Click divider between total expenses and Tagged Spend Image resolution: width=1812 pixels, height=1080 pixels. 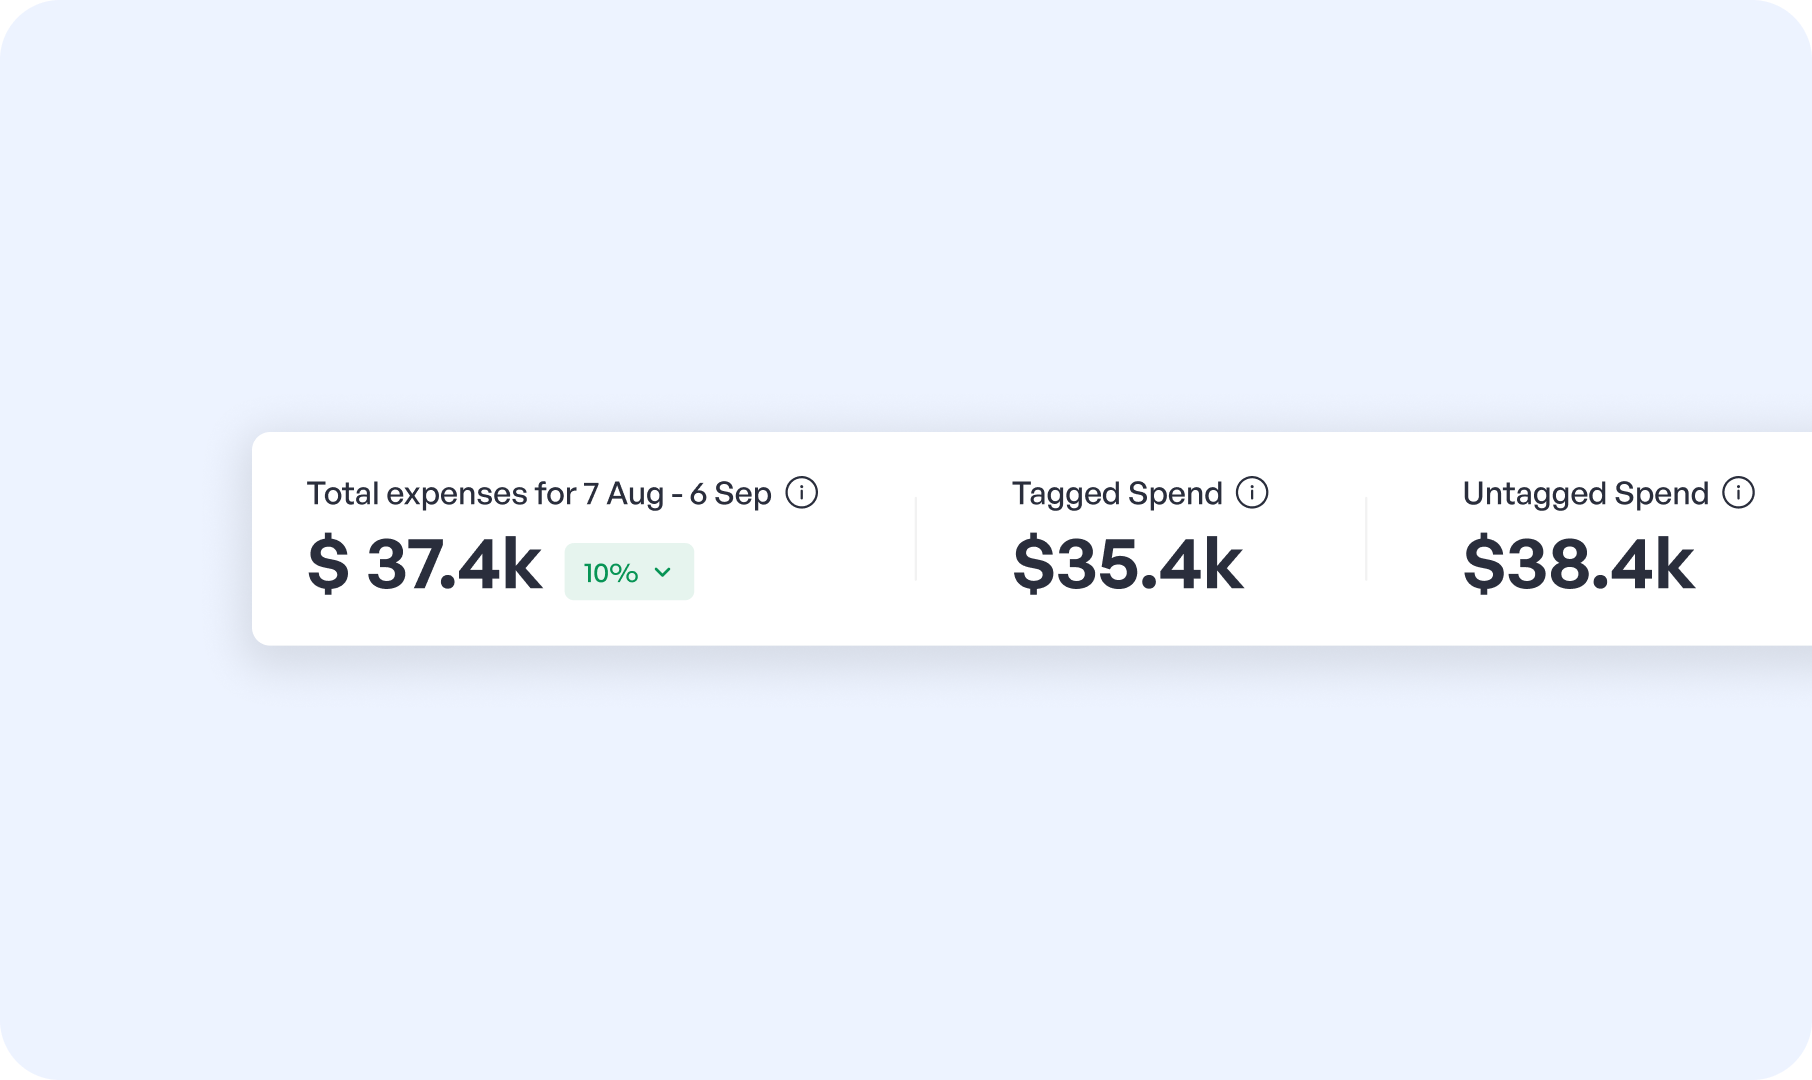pos(916,538)
